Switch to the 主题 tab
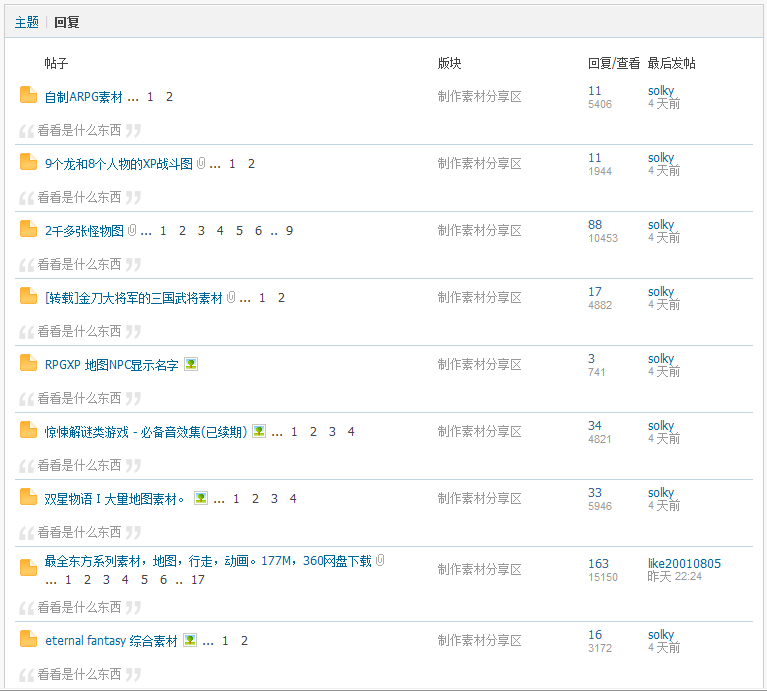The height and width of the screenshot is (691, 767). (26, 22)
